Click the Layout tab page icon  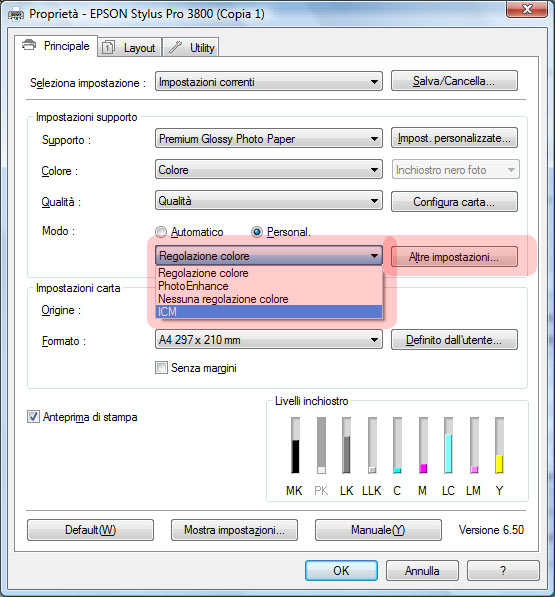click(108, 48)
